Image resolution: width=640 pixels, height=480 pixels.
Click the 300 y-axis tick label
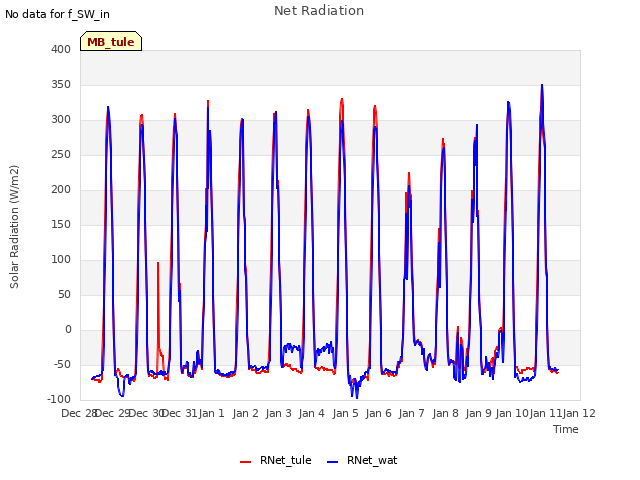pos(61,120)
